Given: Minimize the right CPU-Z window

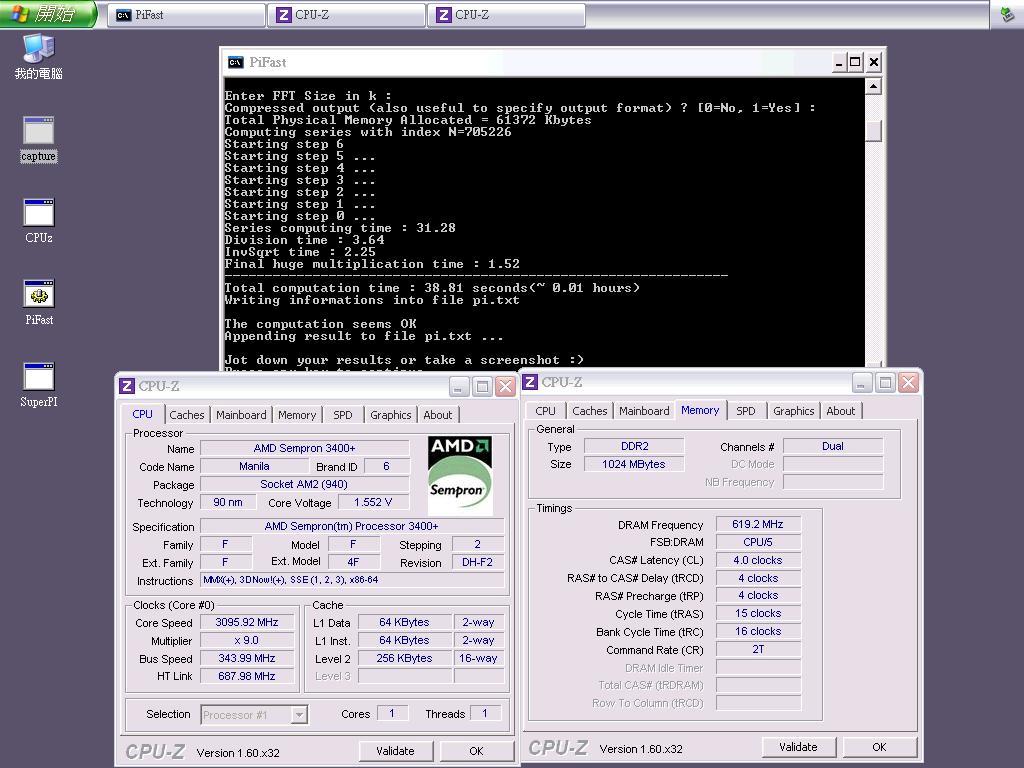Looking at the screenshot, I should [862, 383].
